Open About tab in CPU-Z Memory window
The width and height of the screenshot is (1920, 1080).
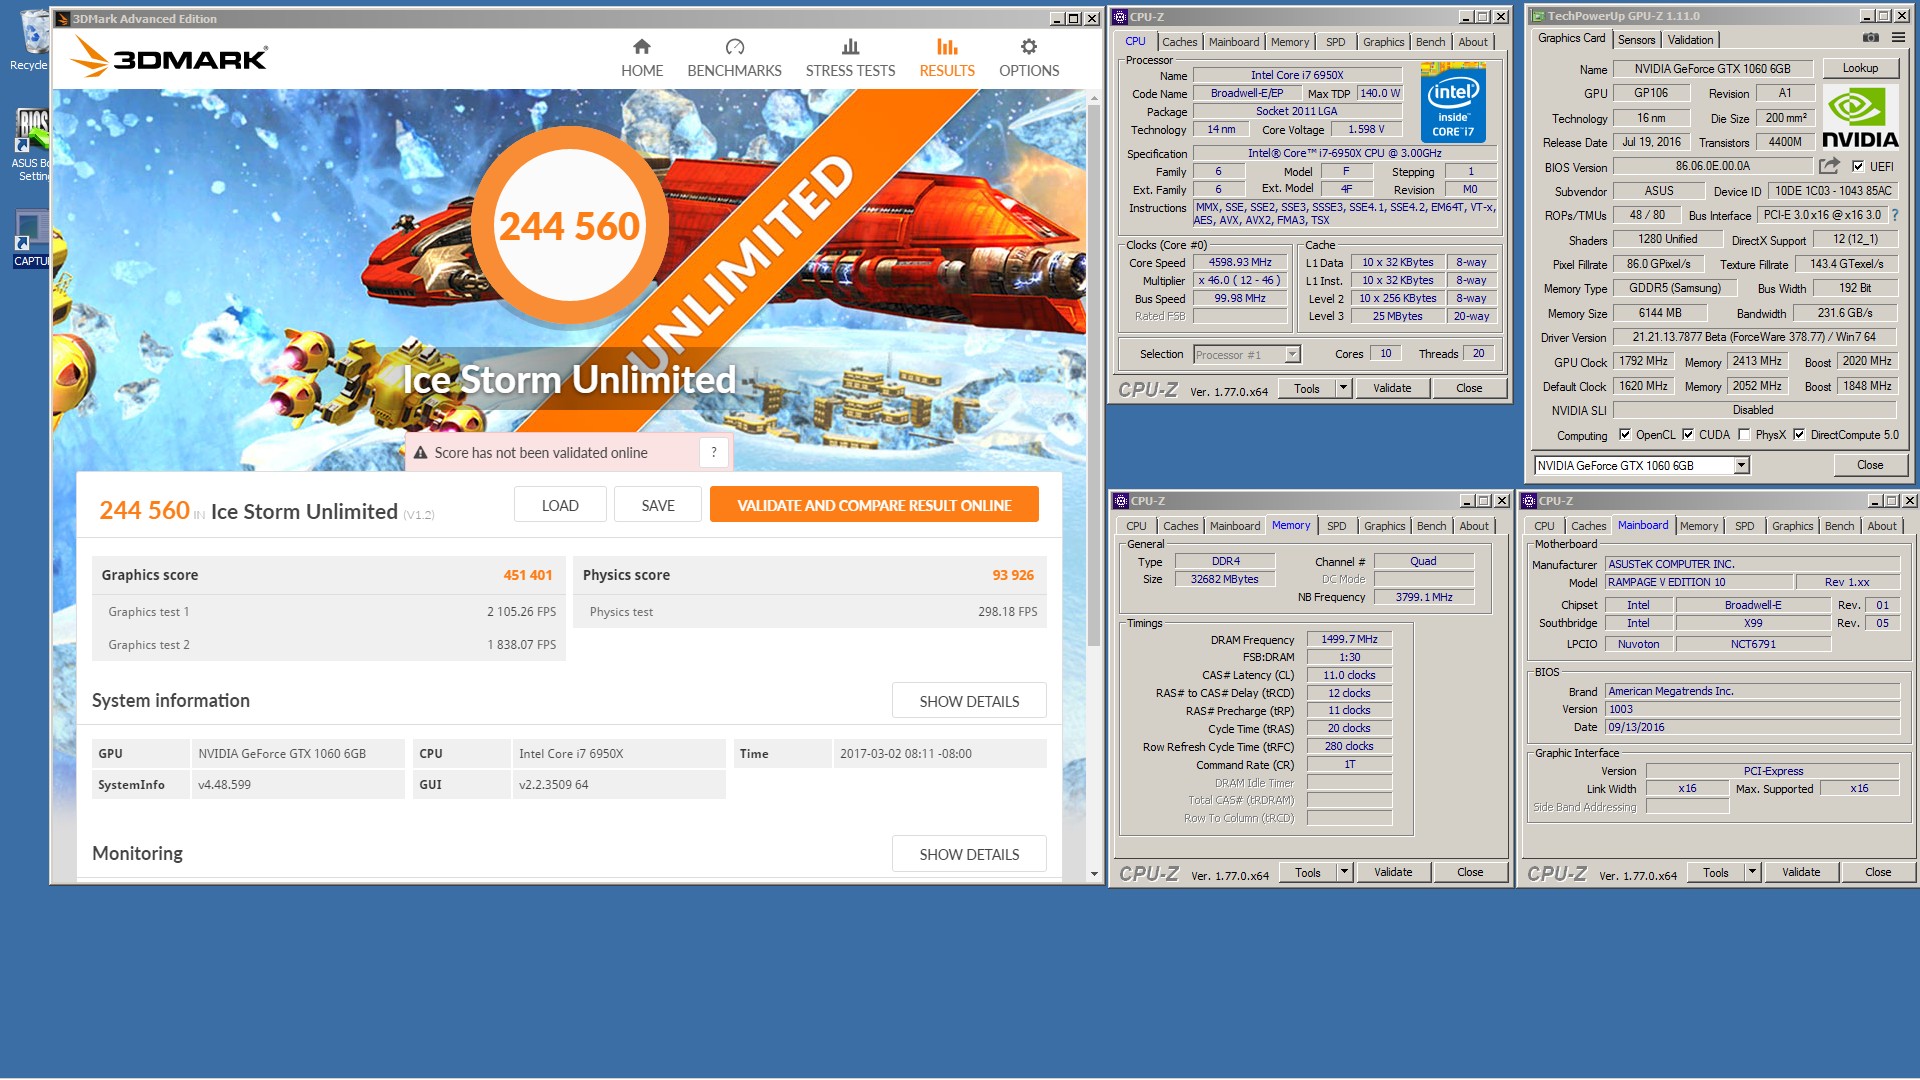(1473, 526)
